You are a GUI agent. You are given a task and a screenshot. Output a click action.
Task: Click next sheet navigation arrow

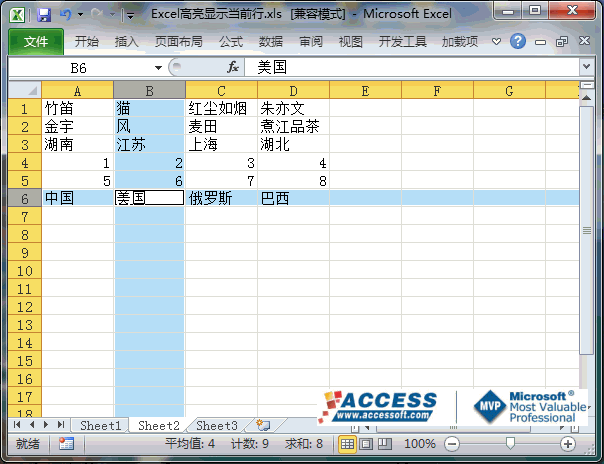(x=46, y=425)
